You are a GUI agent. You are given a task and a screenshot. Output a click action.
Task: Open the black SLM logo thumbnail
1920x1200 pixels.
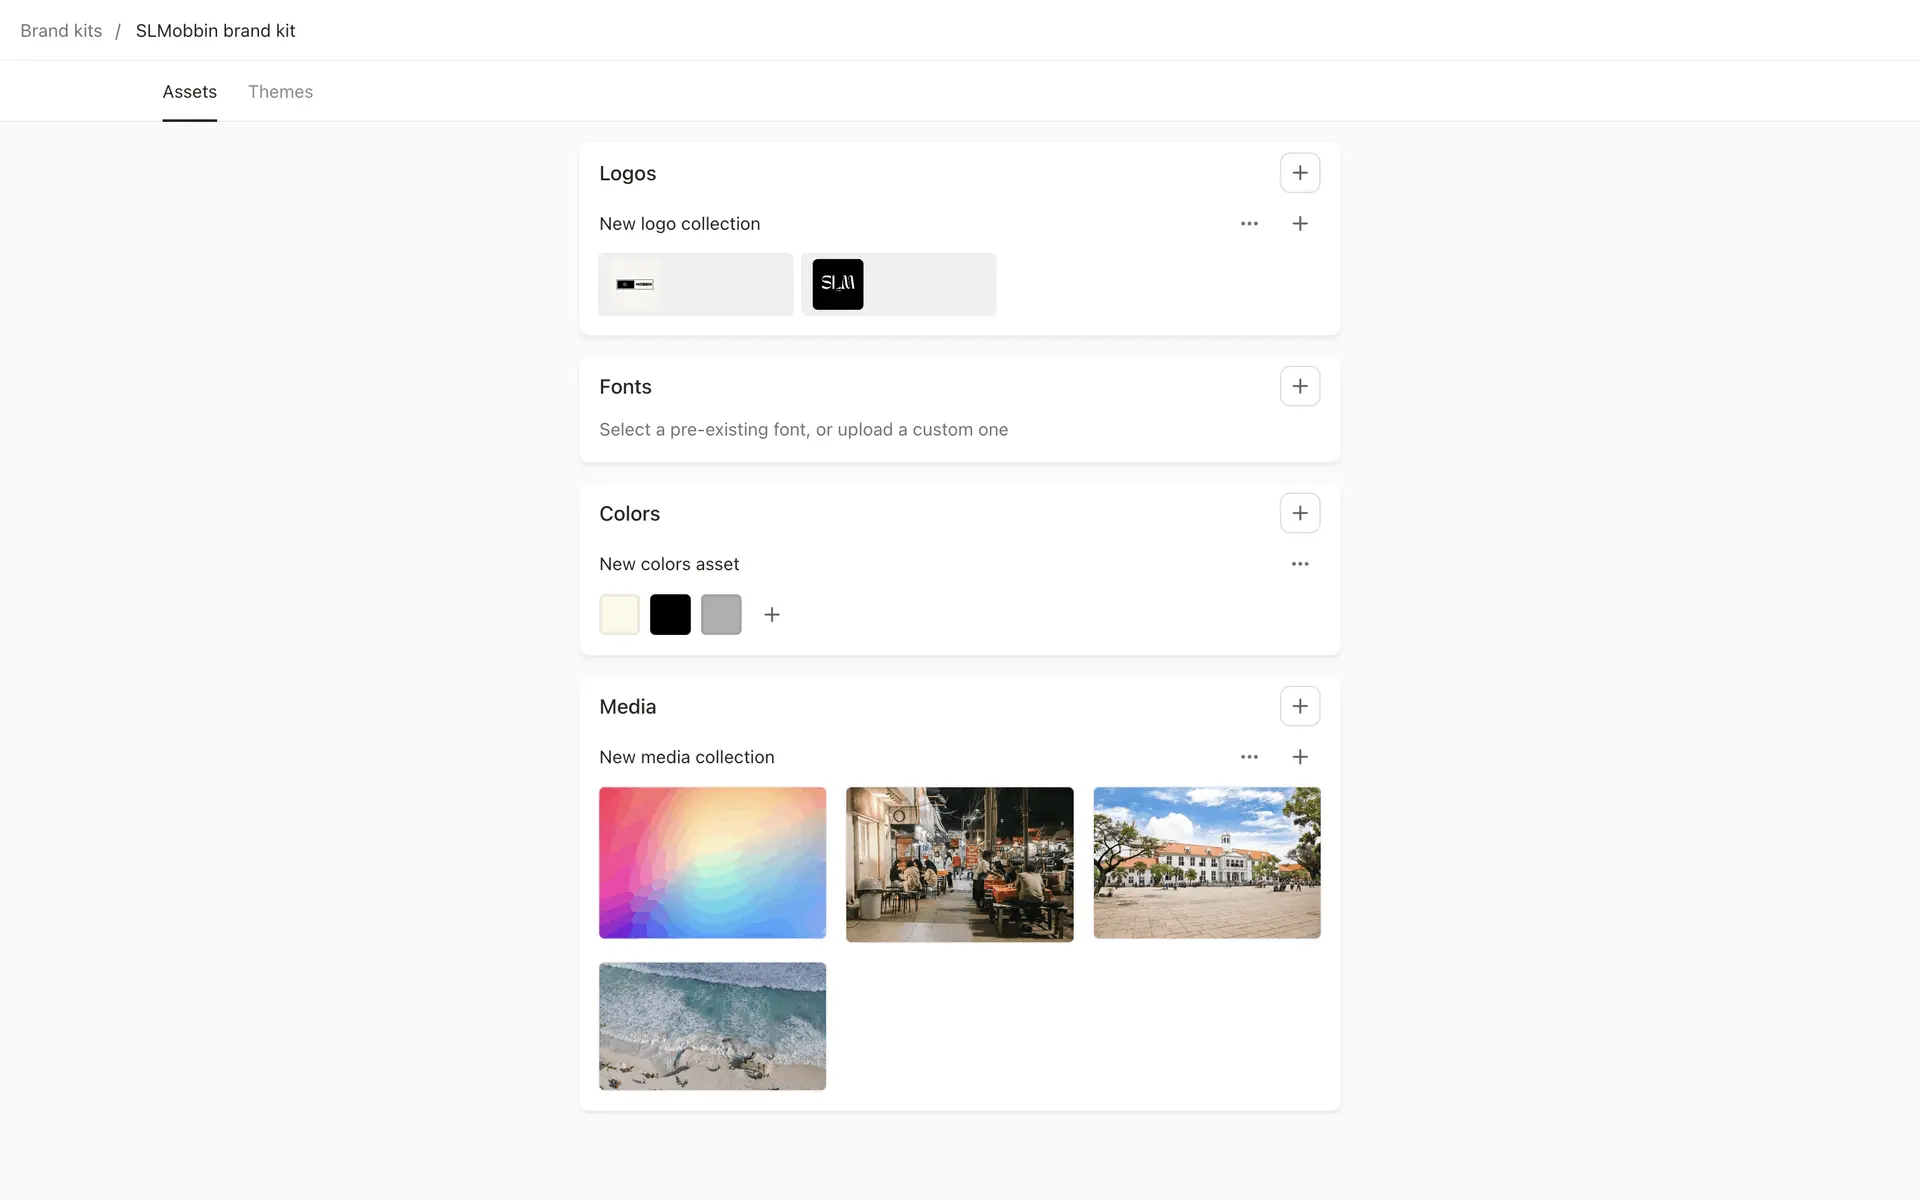(838, 284)
